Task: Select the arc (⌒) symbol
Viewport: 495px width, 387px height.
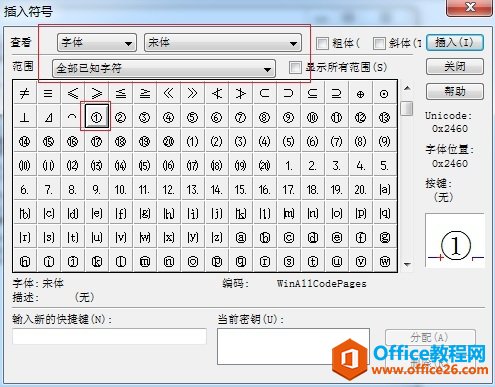Action: pyautogui.click(x=72, y=117)
